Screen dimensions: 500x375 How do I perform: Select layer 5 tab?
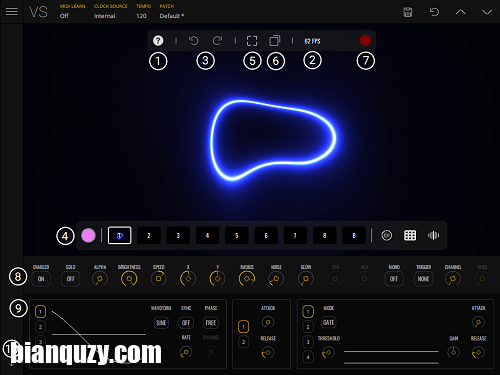[x=237, y=235]
